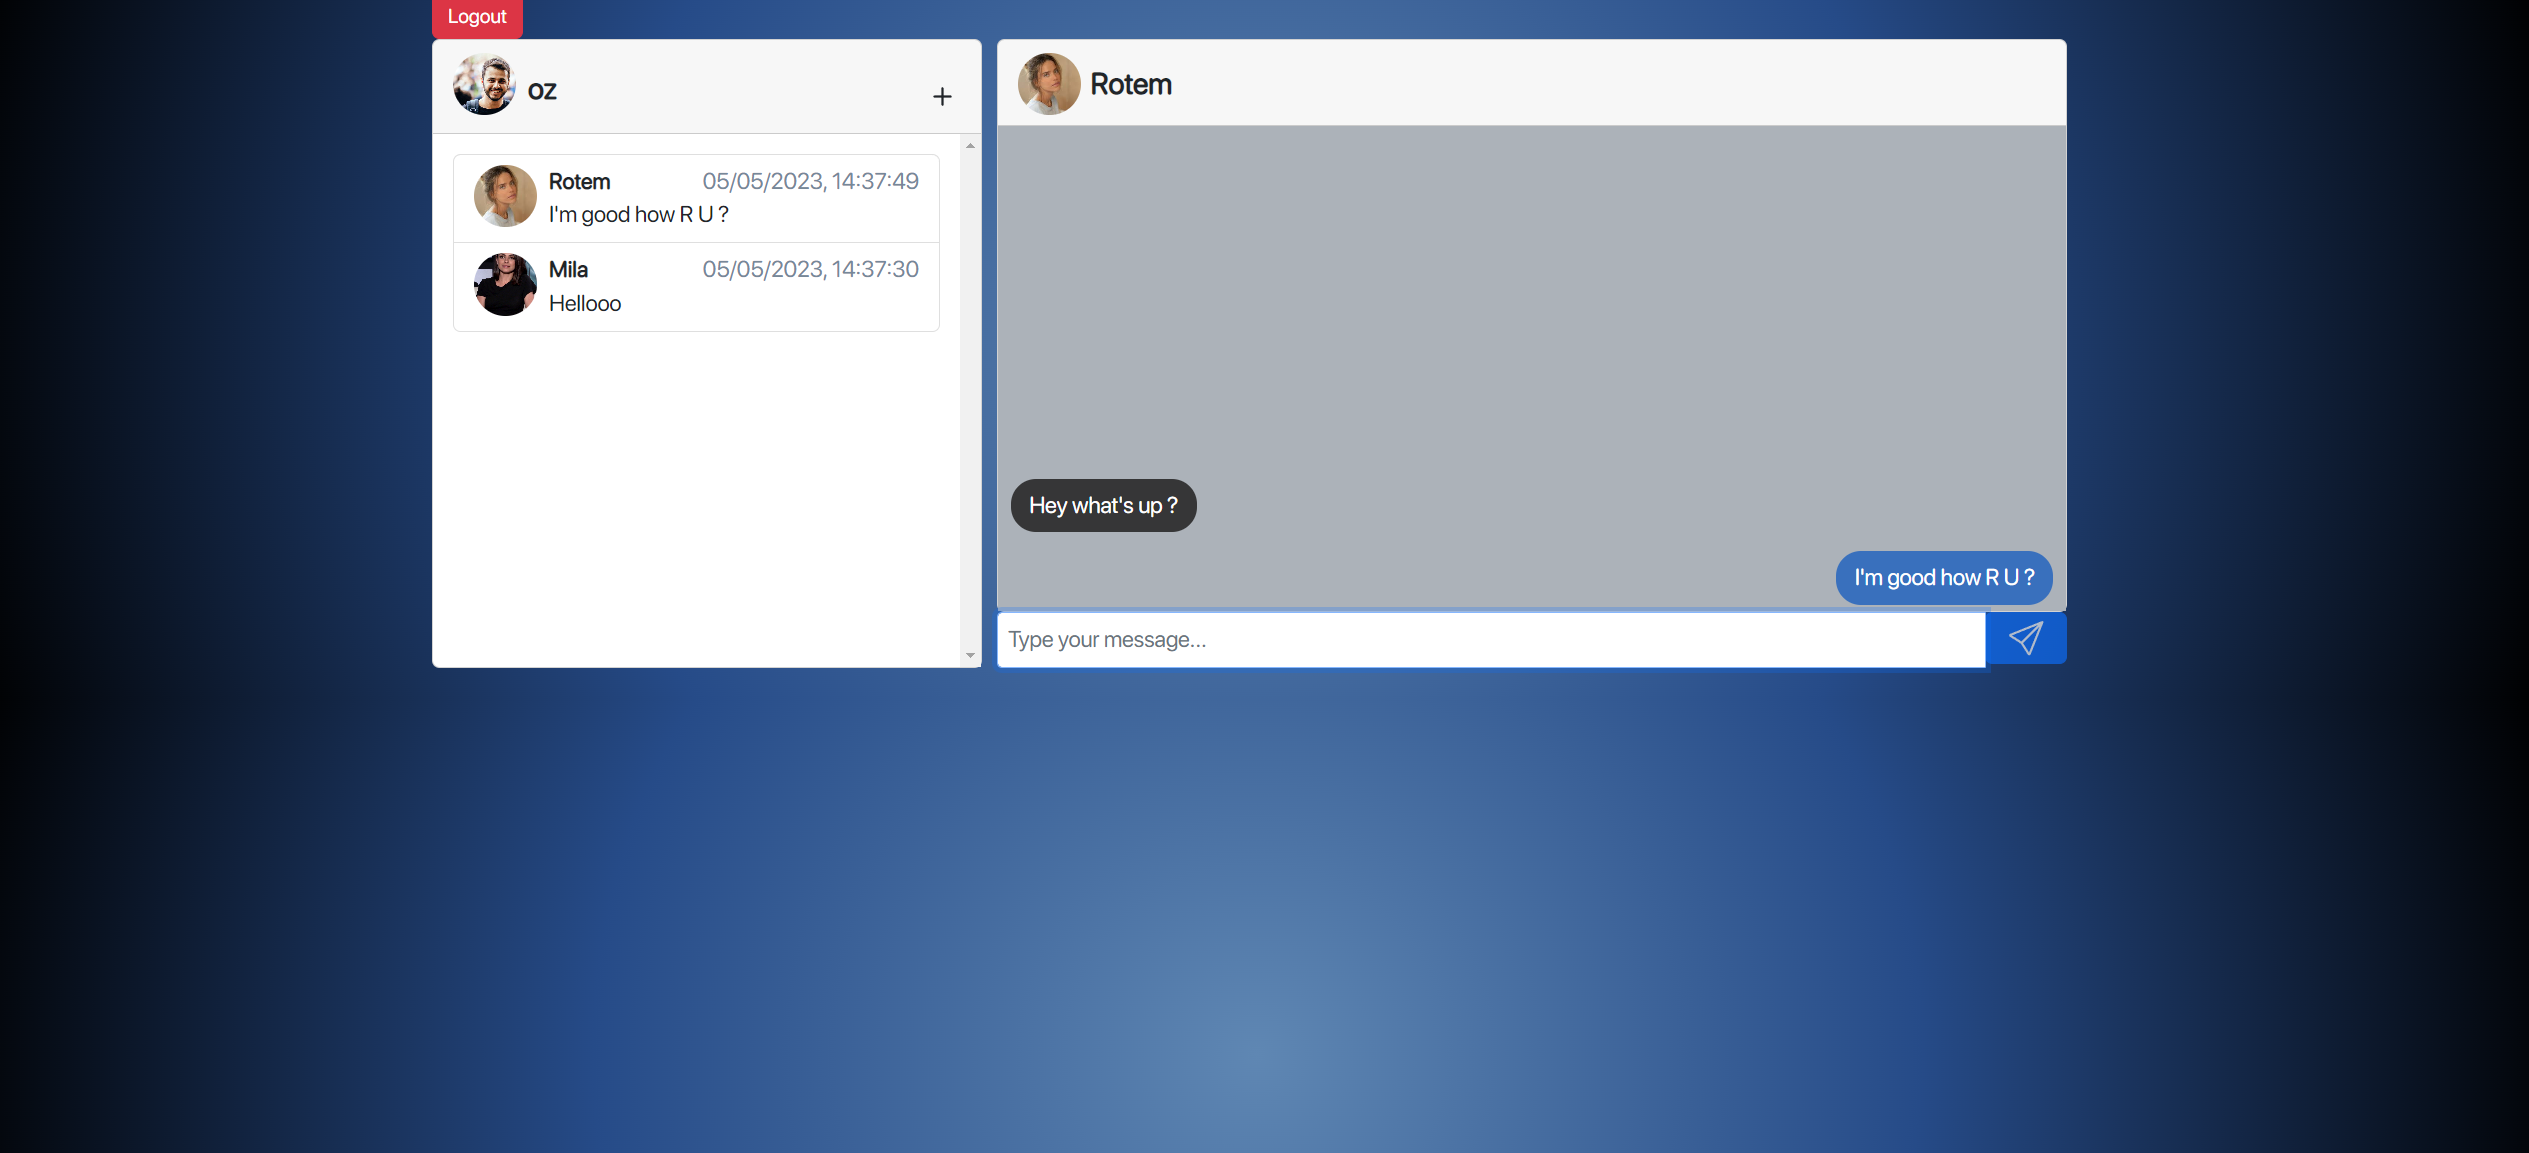Click the oz username label
The image size is (2529, 1153).
coord(543,90)
